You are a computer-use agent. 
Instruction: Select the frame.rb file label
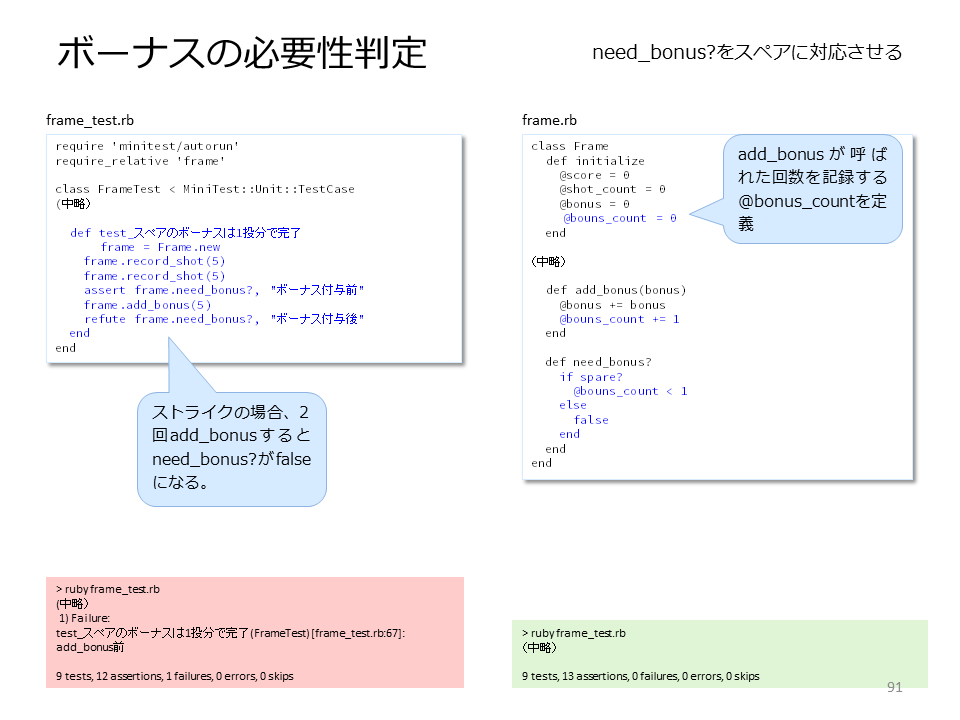[549, 120]
